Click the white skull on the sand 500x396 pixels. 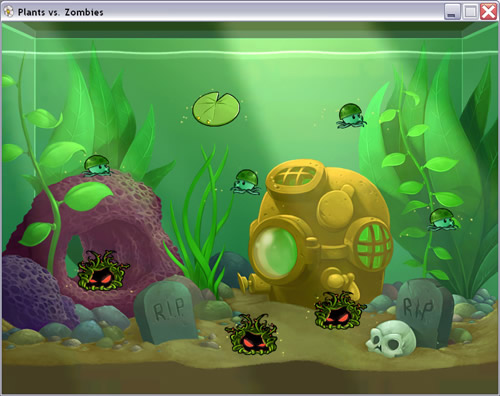[x=391, y=338]
